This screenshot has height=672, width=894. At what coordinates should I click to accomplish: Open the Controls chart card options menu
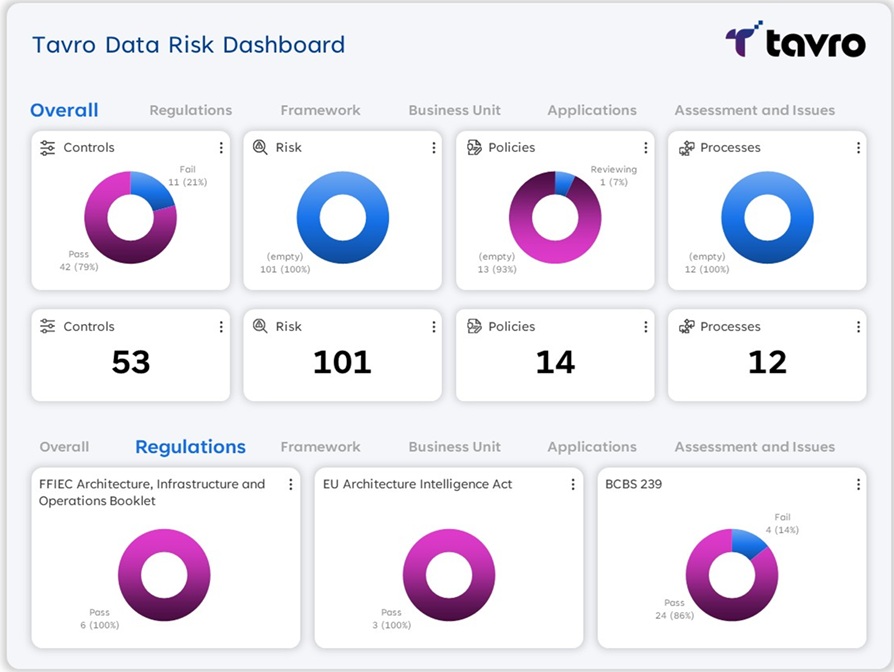click(x=221, y=148)
